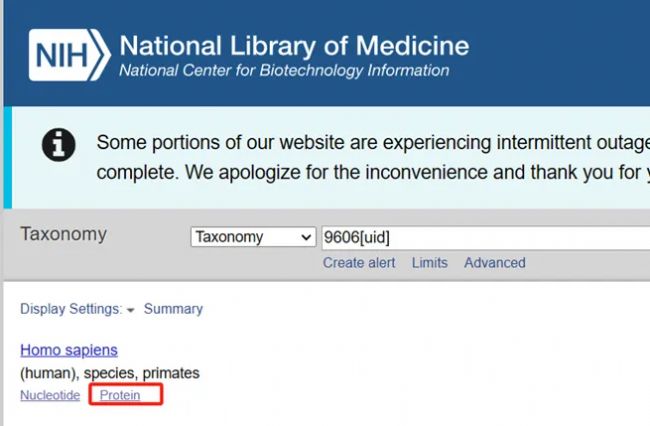Viewport: 650px width, 426px height.
Task: Click the circular info icon in the notice
Action: click(x=58, y=145)
